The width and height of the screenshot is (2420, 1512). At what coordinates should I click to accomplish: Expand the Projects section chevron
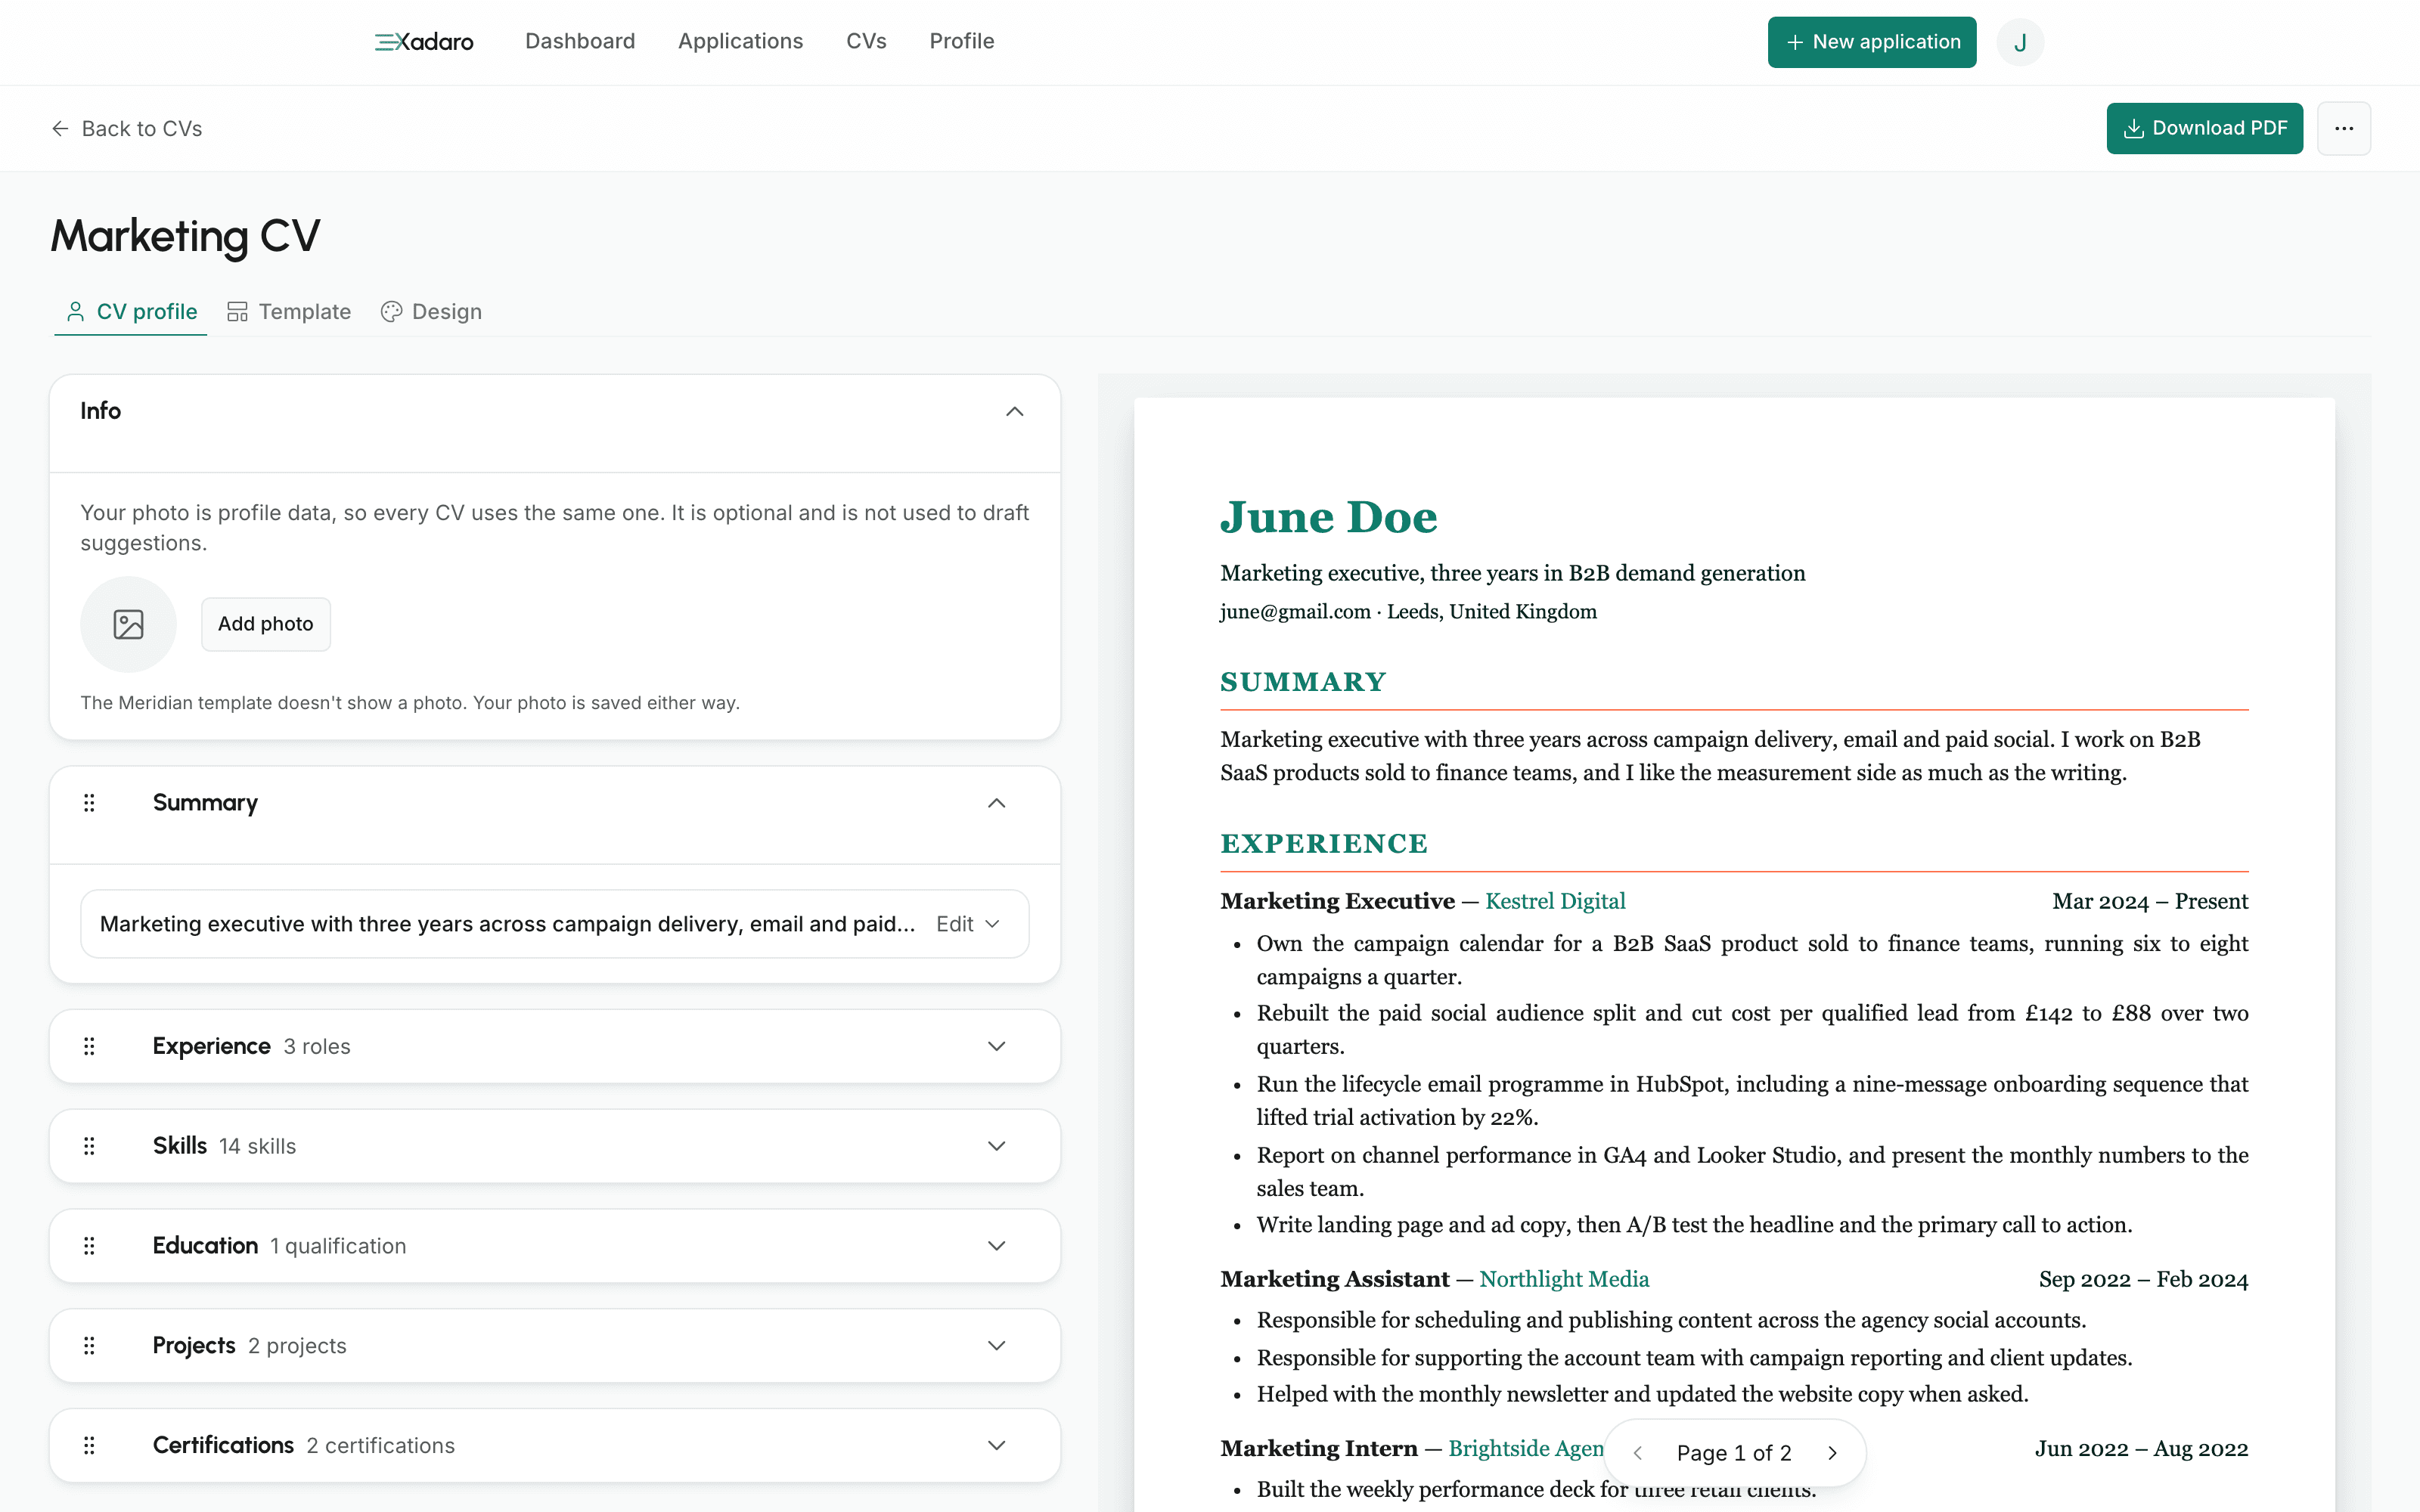point(996,1346)
